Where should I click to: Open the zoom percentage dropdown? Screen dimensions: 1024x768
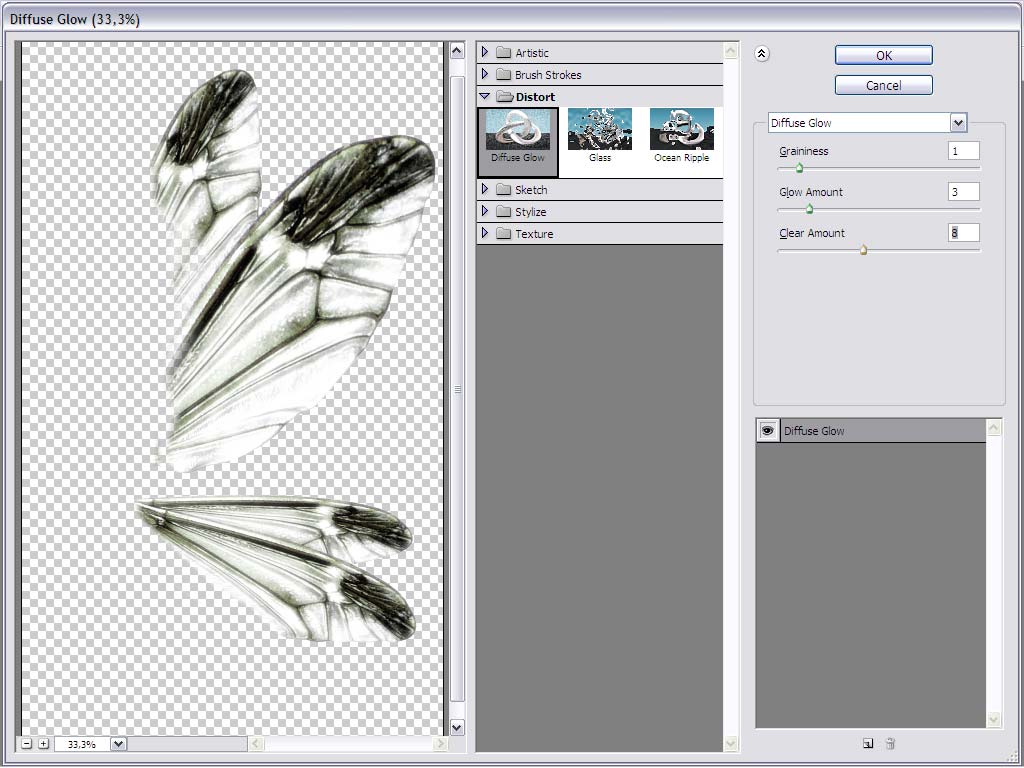point(118,743)
